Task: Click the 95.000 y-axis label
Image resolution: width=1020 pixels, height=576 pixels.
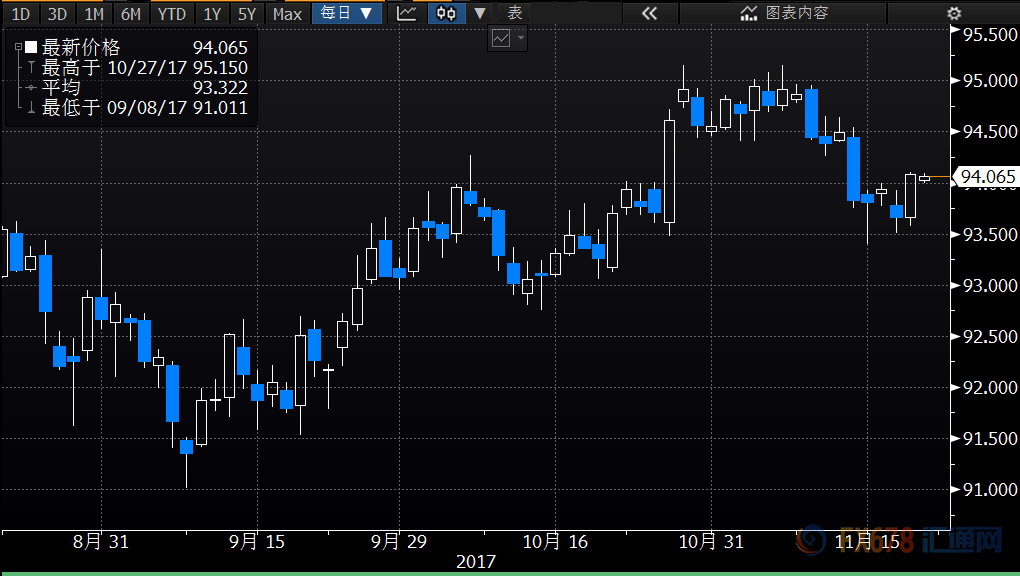Action: [x=989, y=81]
